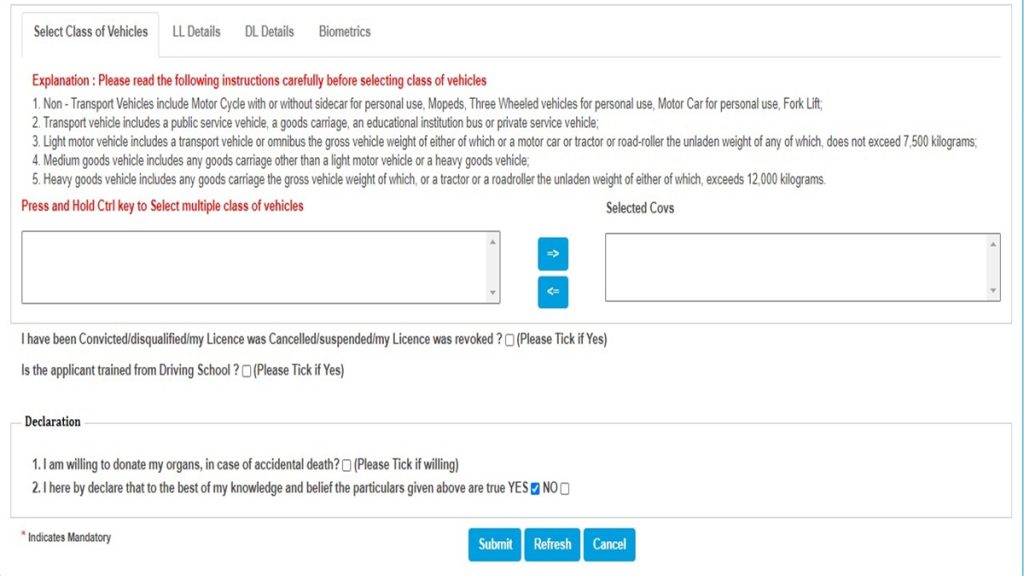Tick the organ donation willingness checkbox
Screen dimensions: 1024x576
tap(346, 465)
